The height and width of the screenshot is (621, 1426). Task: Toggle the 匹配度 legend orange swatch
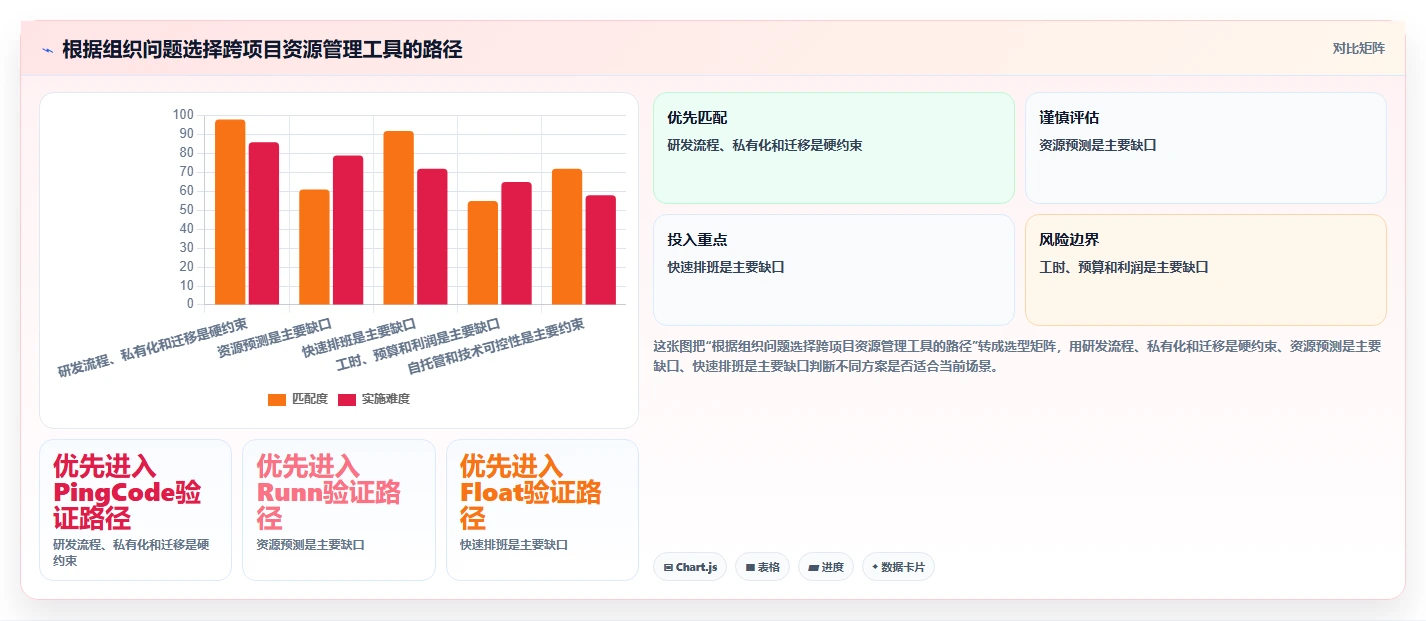click(x=277, y=399)
